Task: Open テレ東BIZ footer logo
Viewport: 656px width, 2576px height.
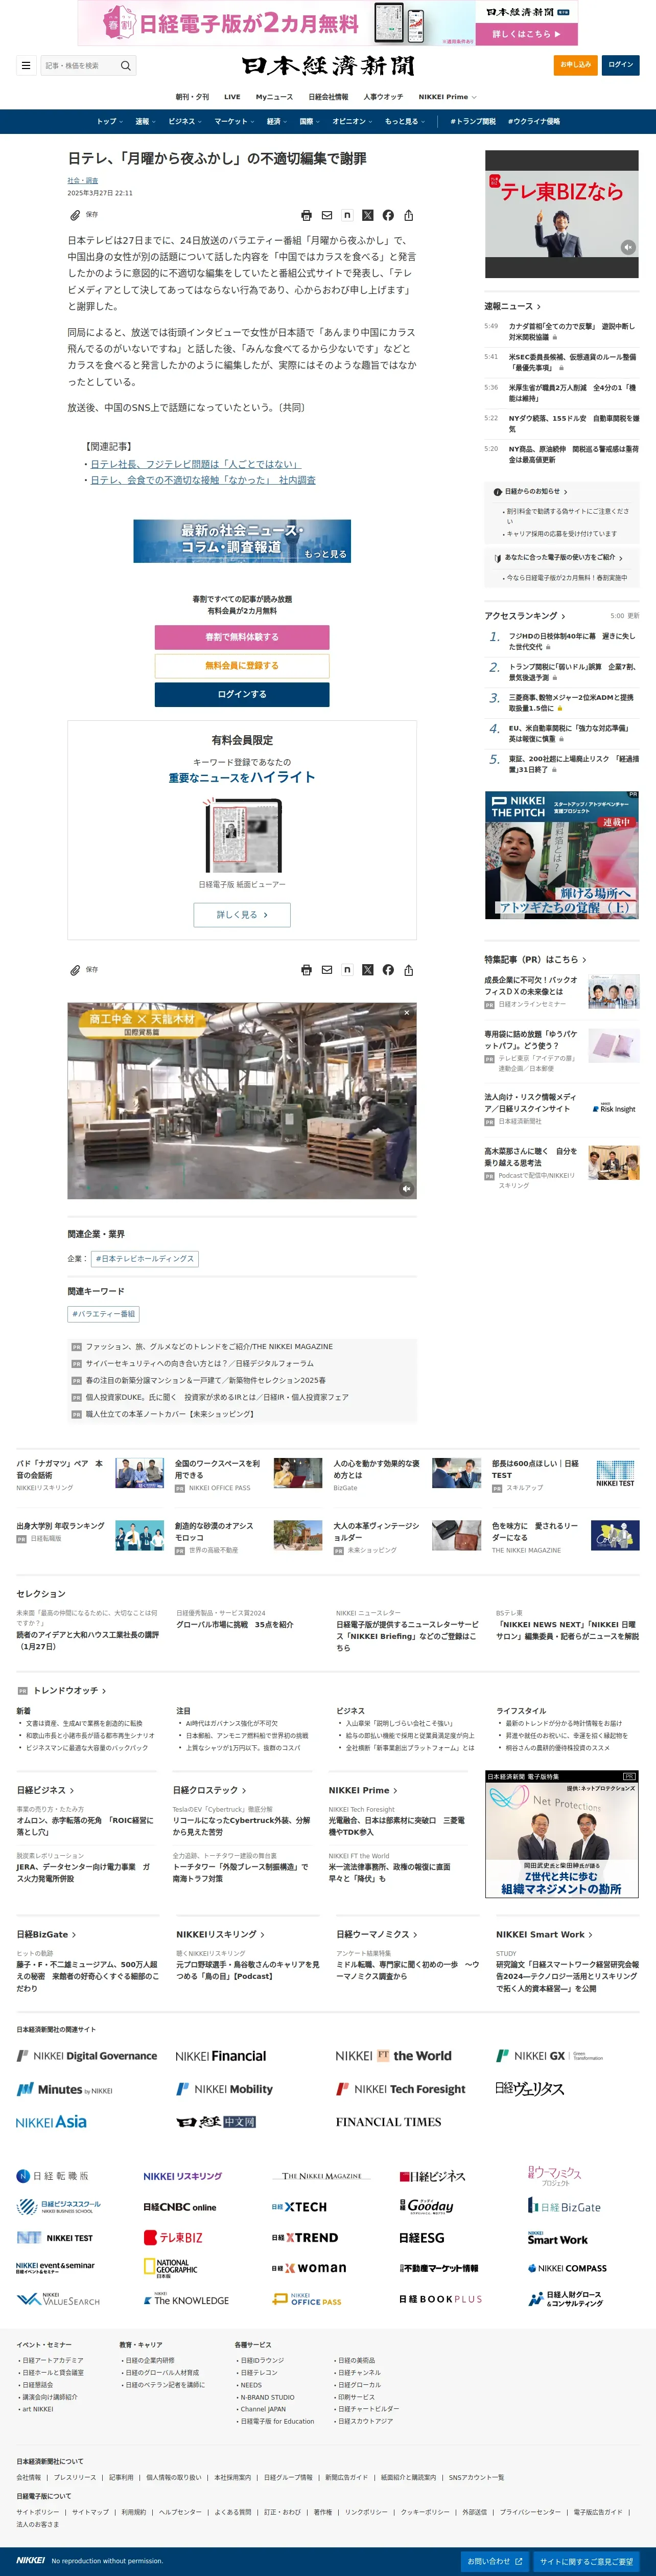Action: click(x=173, y=2237)
